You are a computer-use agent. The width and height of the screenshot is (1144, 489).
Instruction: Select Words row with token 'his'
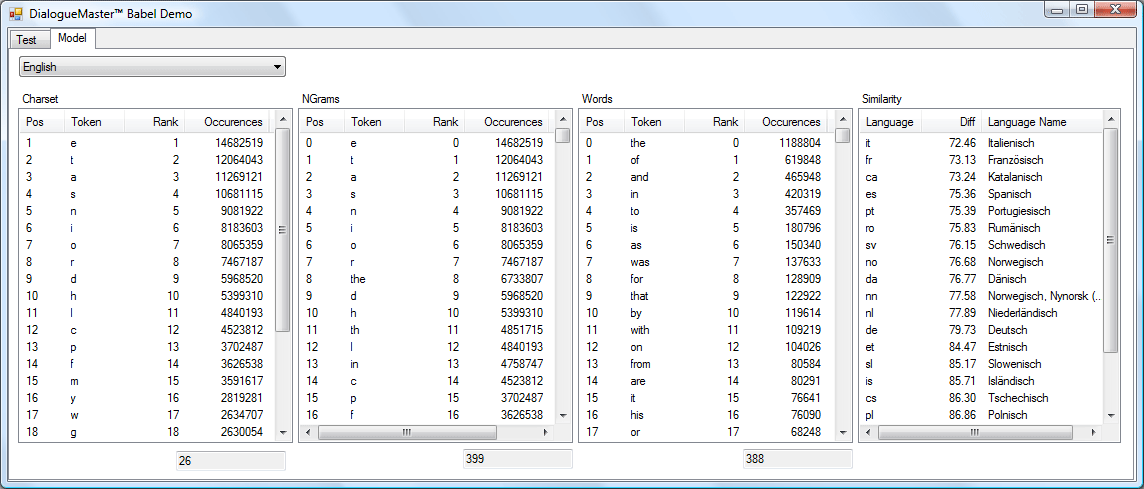(x=708, y=415)
